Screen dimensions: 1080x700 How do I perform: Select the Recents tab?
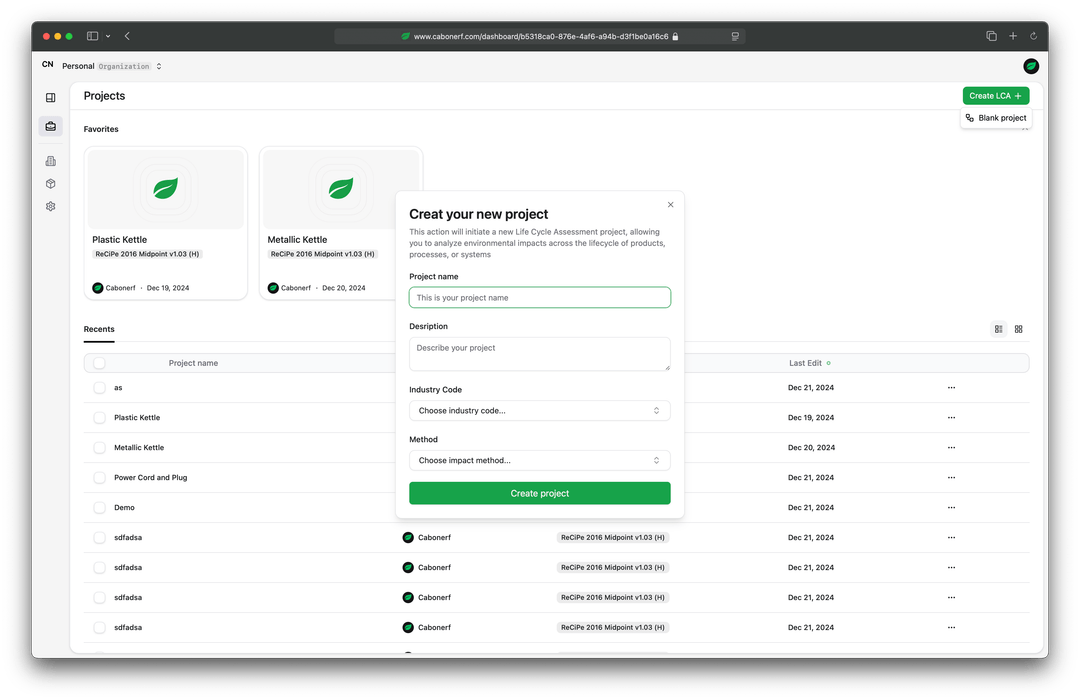coord(99,329)
